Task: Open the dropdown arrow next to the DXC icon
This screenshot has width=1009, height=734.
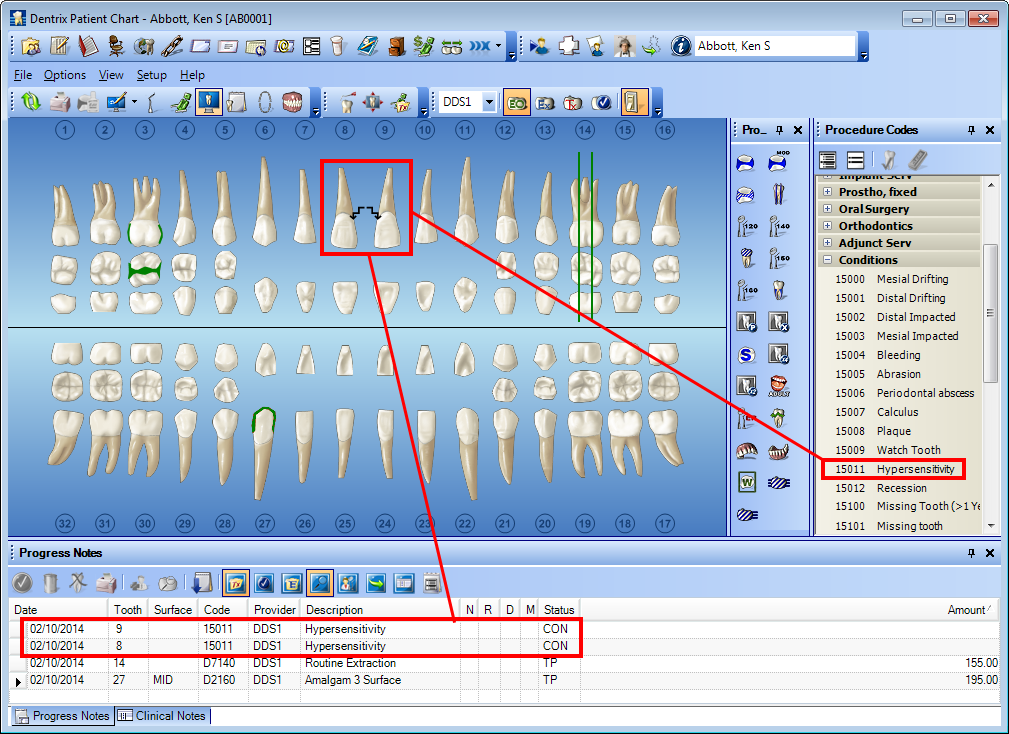Action: pos(498,46)
